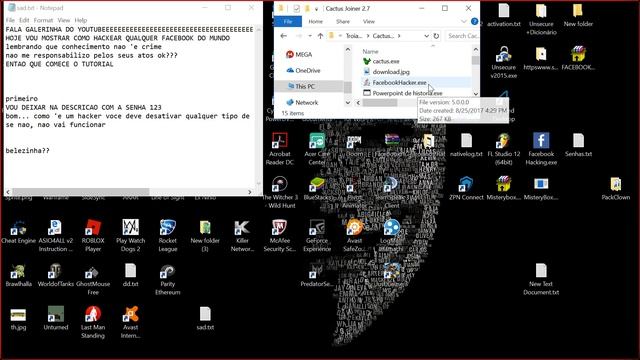Open Killer Network desktop icon
Image resolution: width=640 pixels, height=360 pixels.
click(x=242, y=236)
